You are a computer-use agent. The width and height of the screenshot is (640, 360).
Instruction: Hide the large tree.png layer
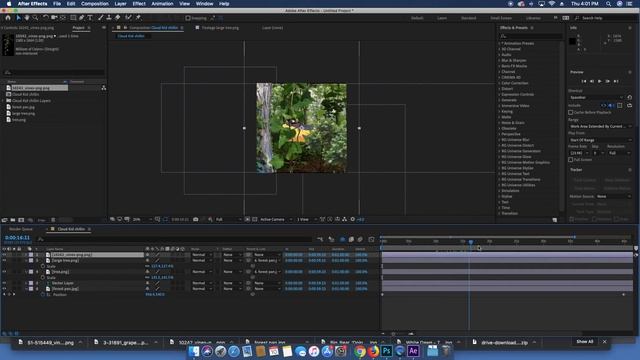(x=4, y=260)
